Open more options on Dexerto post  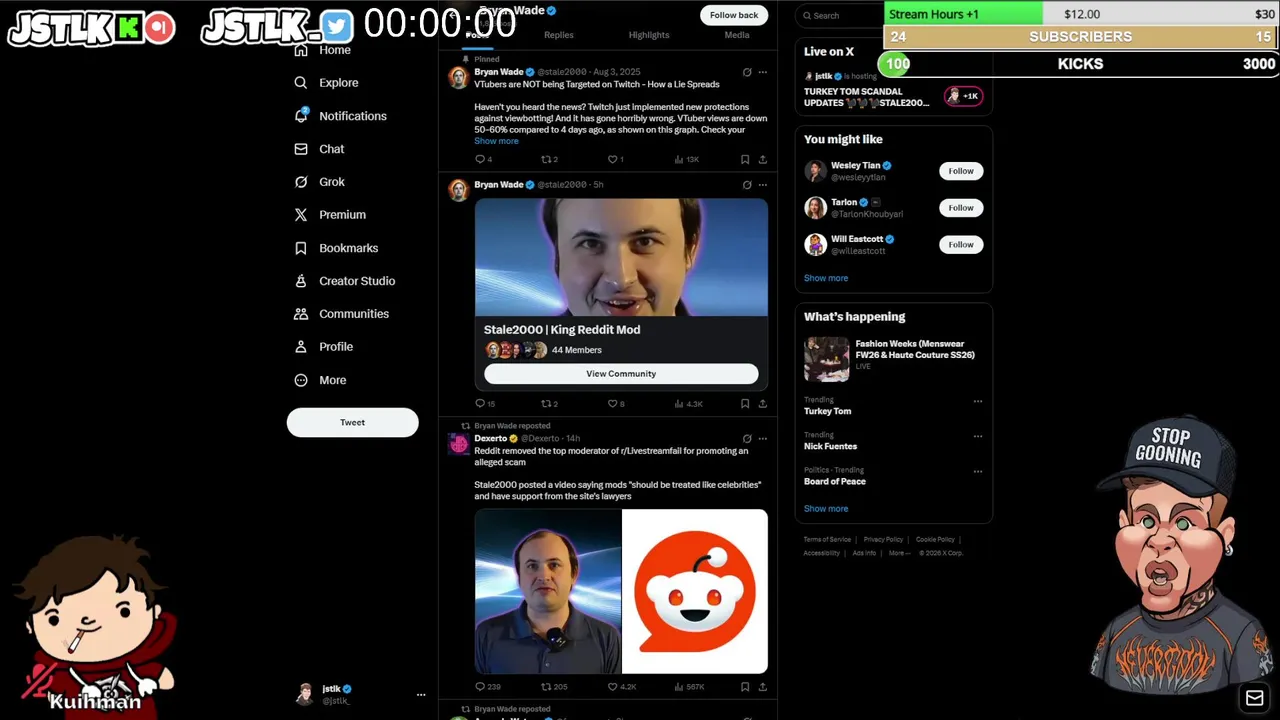[762, 438]
